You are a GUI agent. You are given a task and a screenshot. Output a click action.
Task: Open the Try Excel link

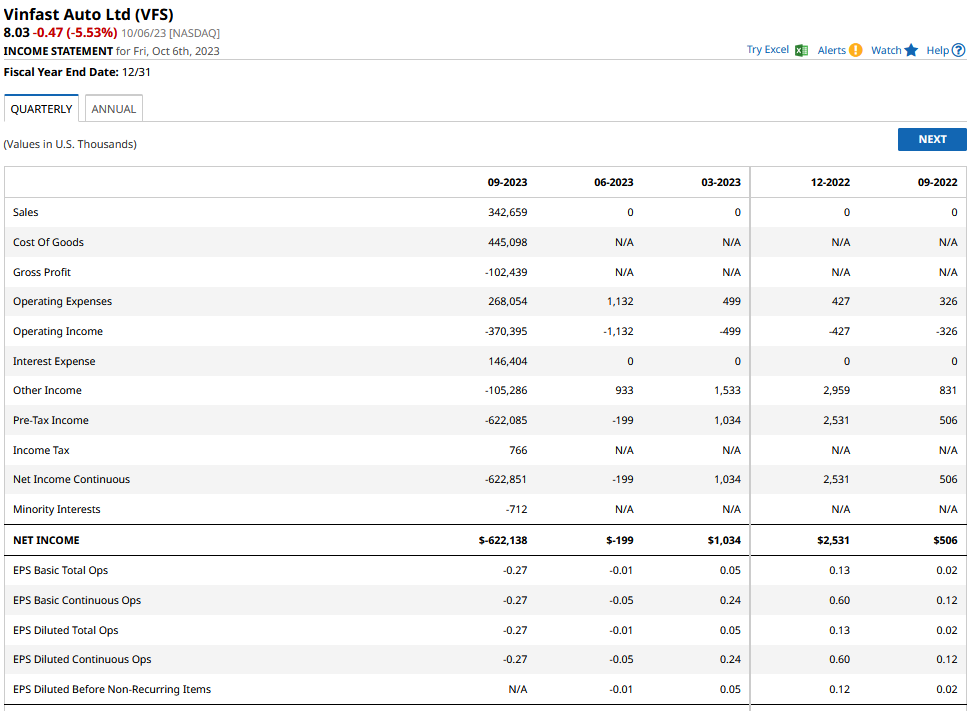coord(767,50)
